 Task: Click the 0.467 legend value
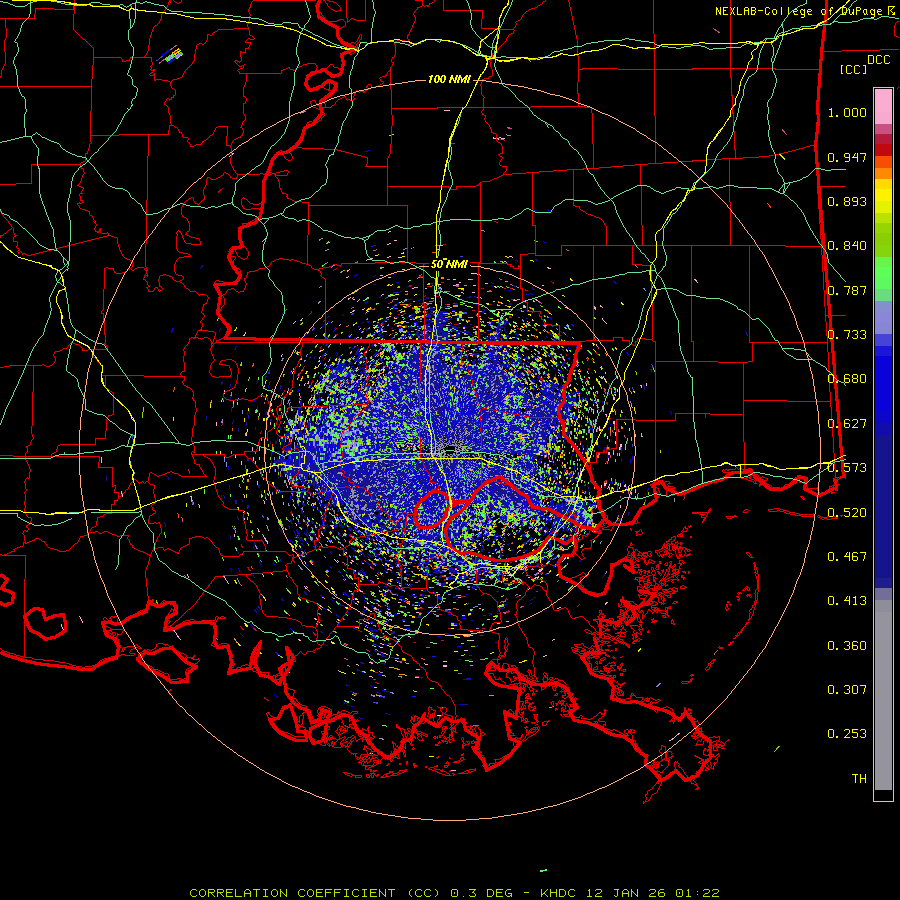[x=847, y=557]
